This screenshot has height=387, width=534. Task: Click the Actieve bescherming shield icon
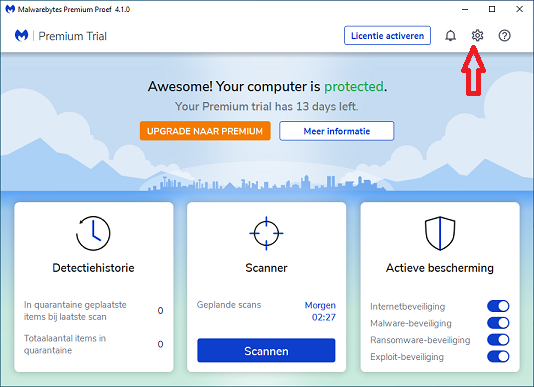click(x=440, y=233)
